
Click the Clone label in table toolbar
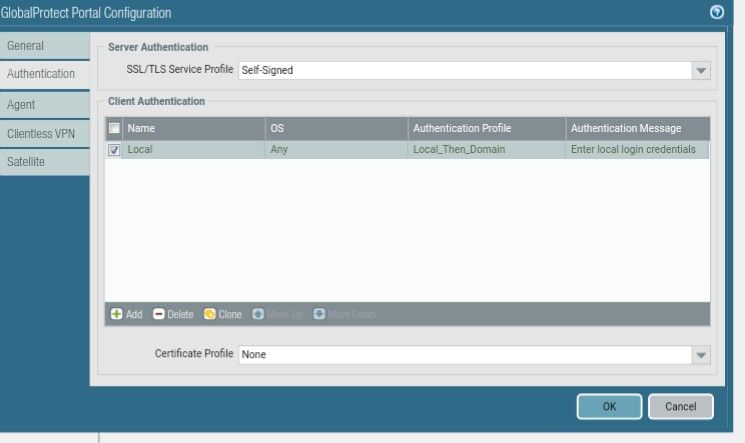pos(230,314)
